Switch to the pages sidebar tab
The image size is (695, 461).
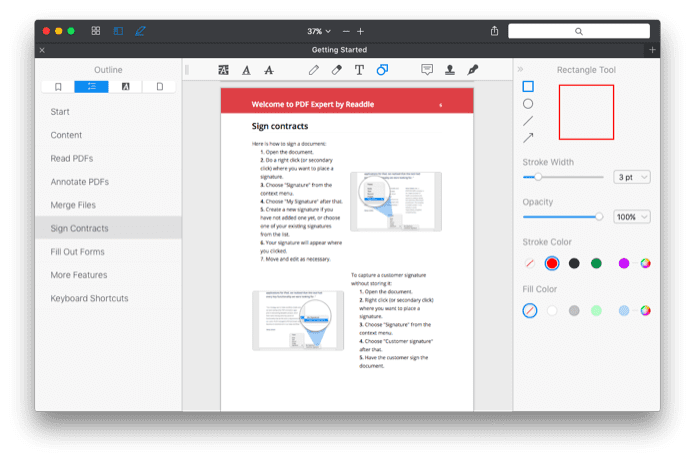click(x=160, y=86)
